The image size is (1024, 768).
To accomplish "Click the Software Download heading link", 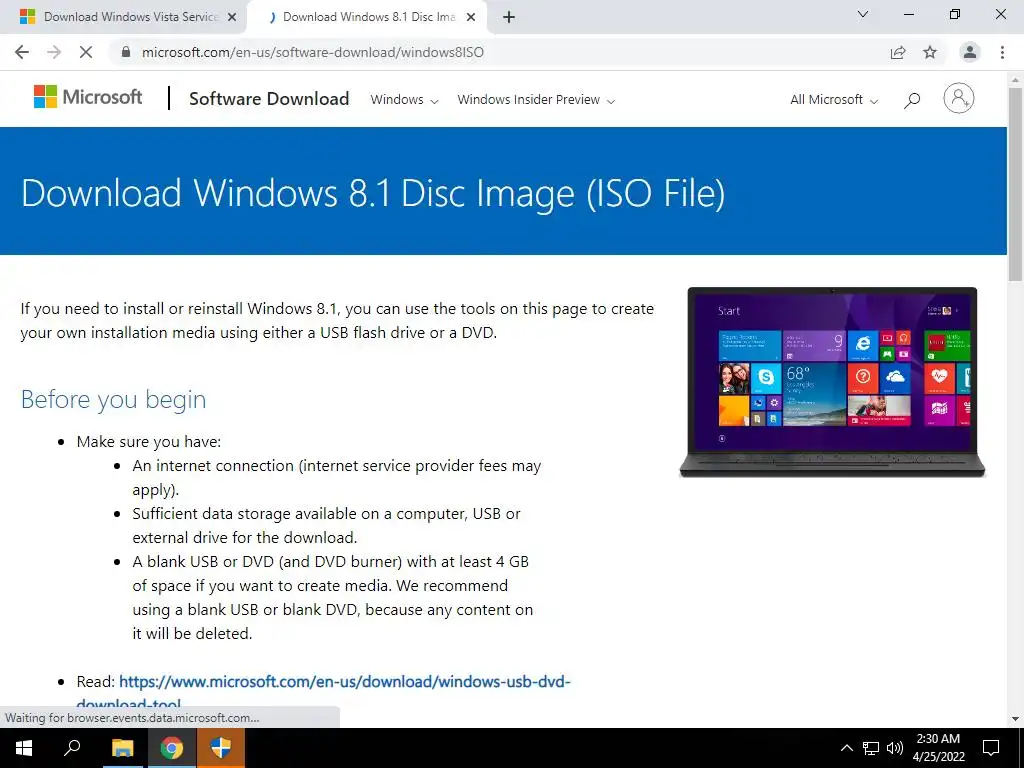I will pos(269,99).
